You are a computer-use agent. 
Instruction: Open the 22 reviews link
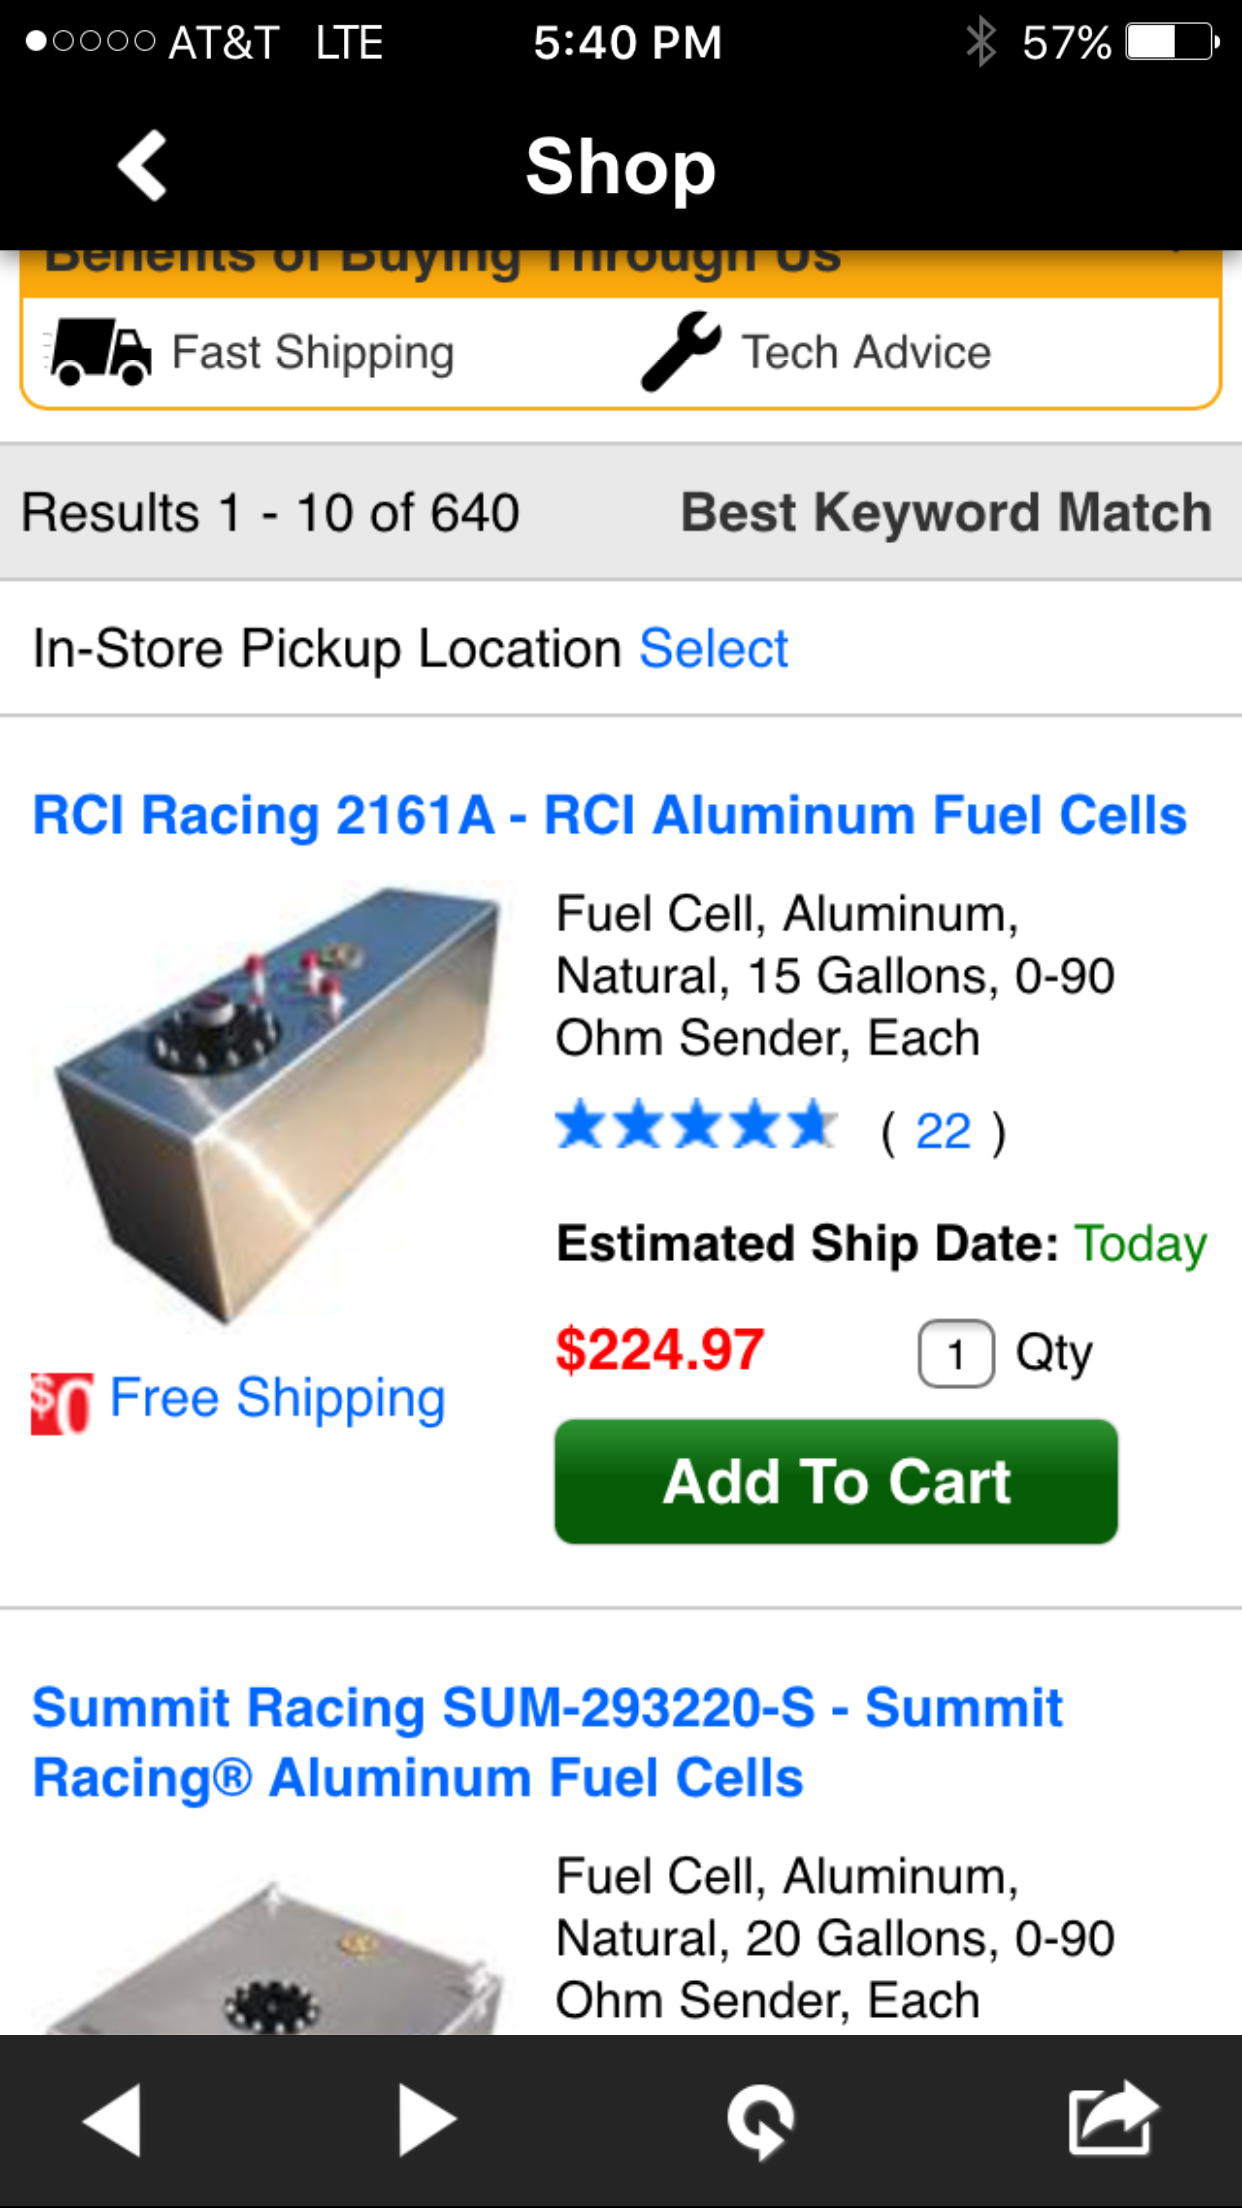(x=943, y=1132)
